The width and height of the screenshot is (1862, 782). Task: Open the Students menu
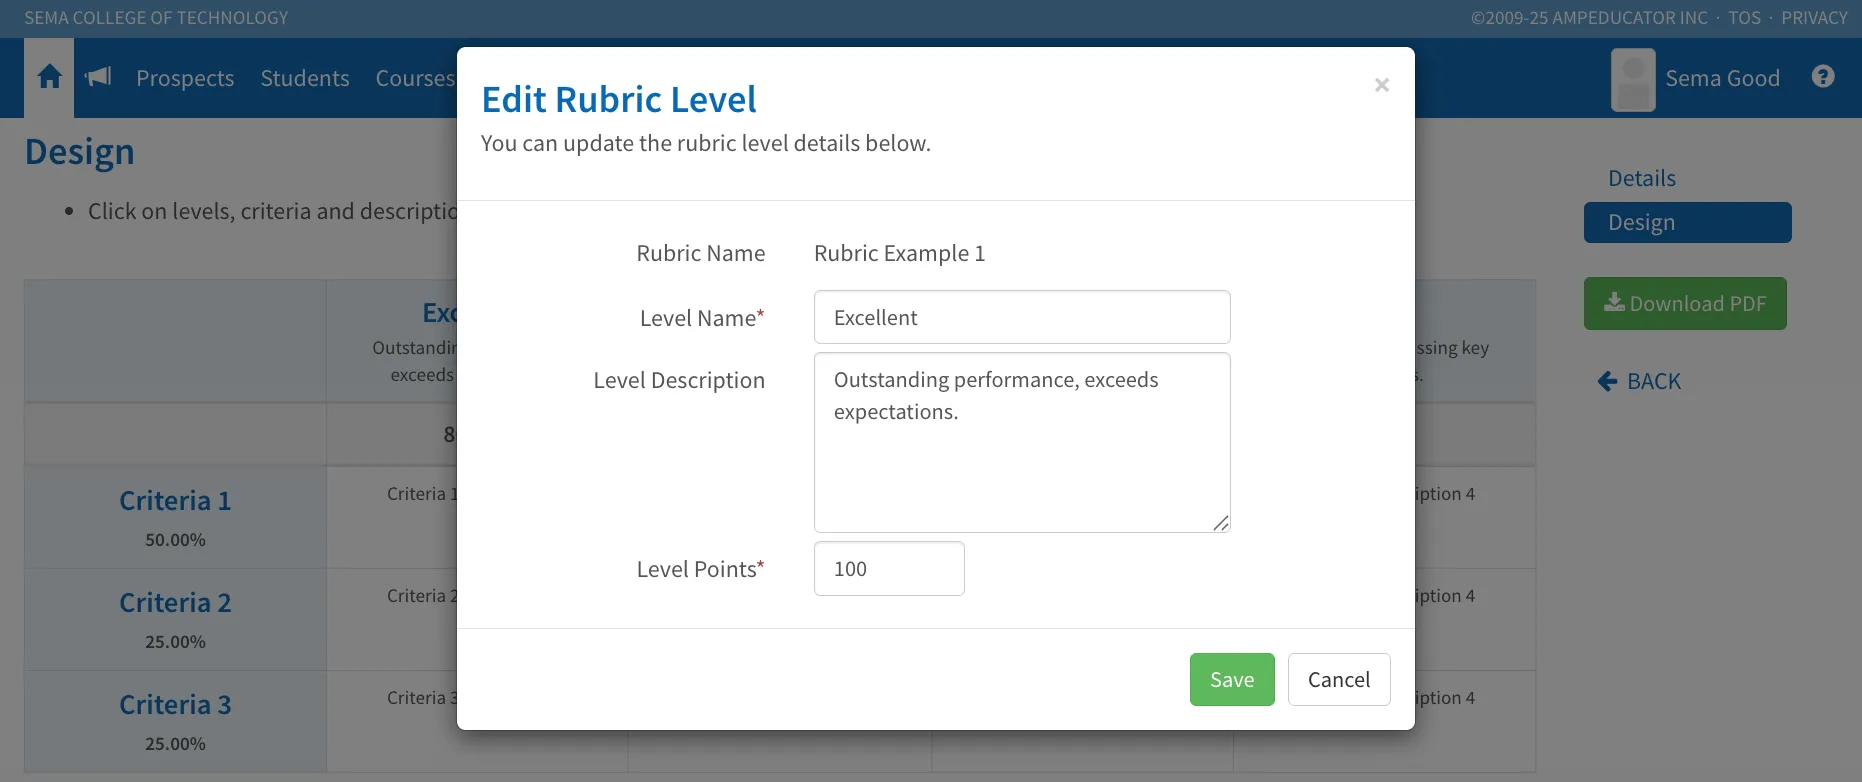click(x=305, y=78)
